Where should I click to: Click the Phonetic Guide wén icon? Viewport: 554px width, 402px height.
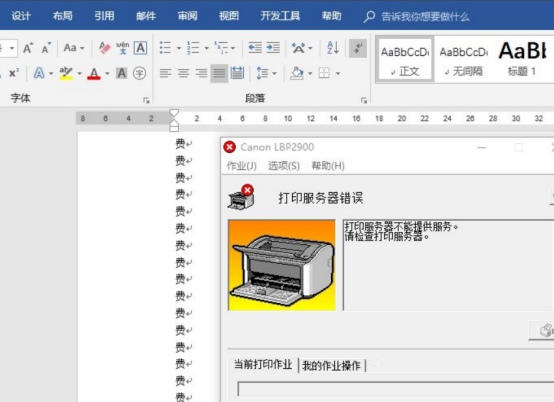coord(122,48)
